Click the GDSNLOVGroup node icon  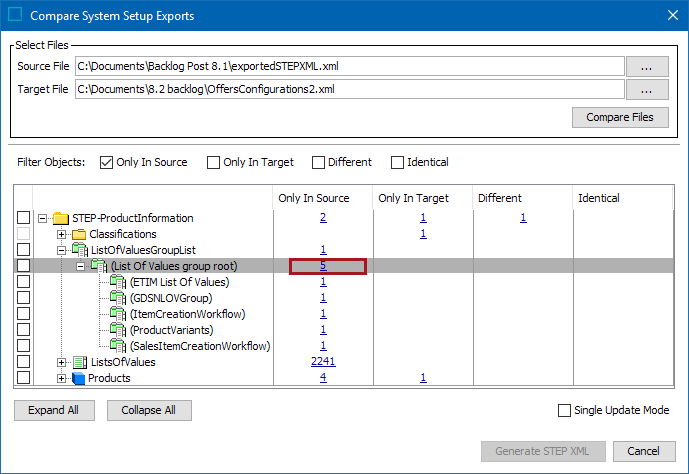tap(118, 298)
